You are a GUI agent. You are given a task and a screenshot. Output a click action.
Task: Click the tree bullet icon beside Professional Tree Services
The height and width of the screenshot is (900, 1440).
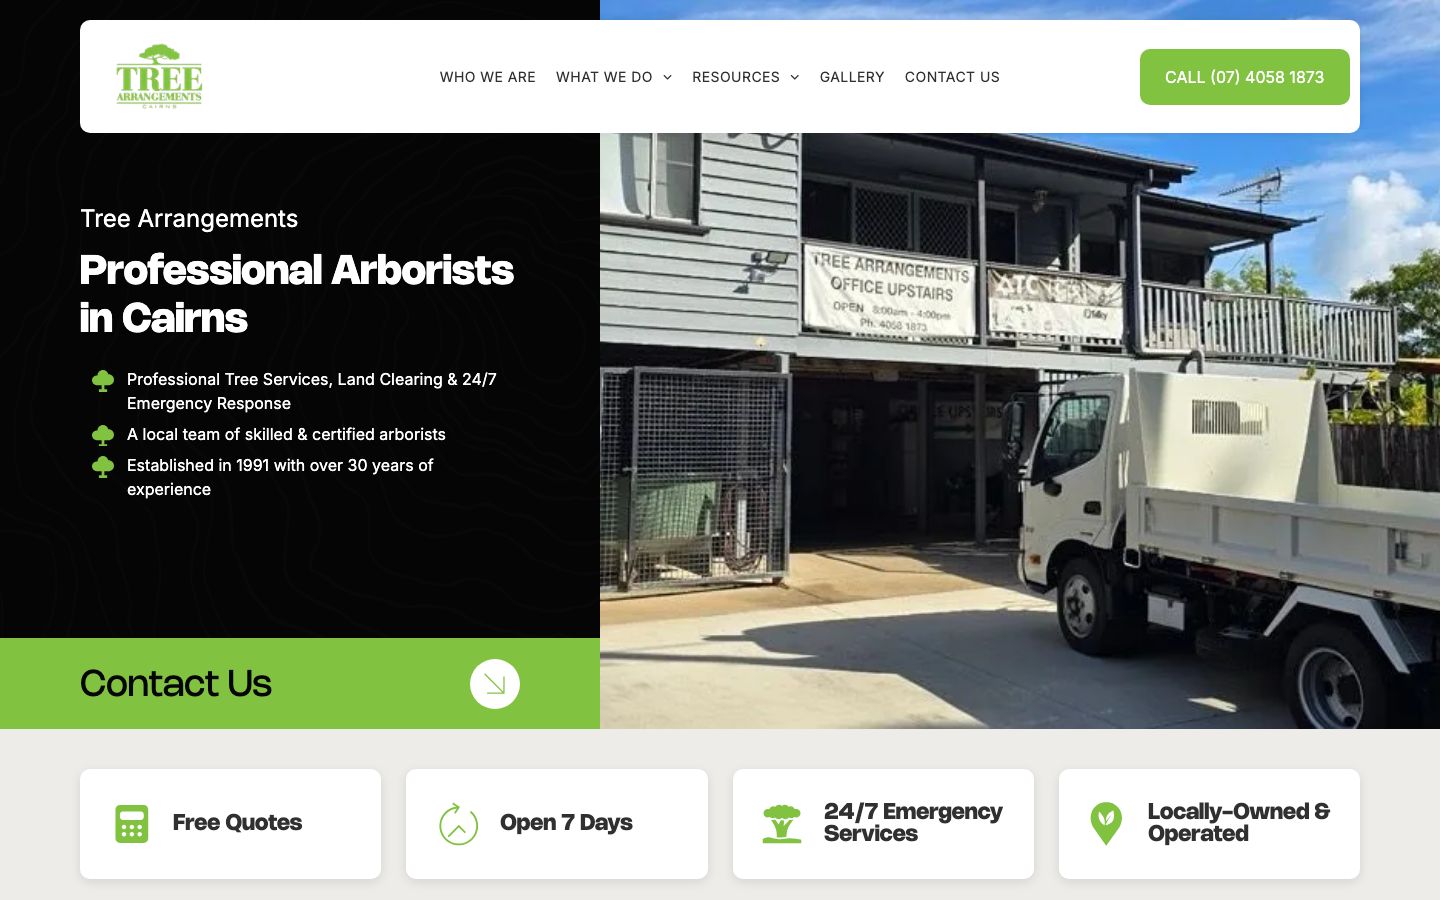click(103, 380)
